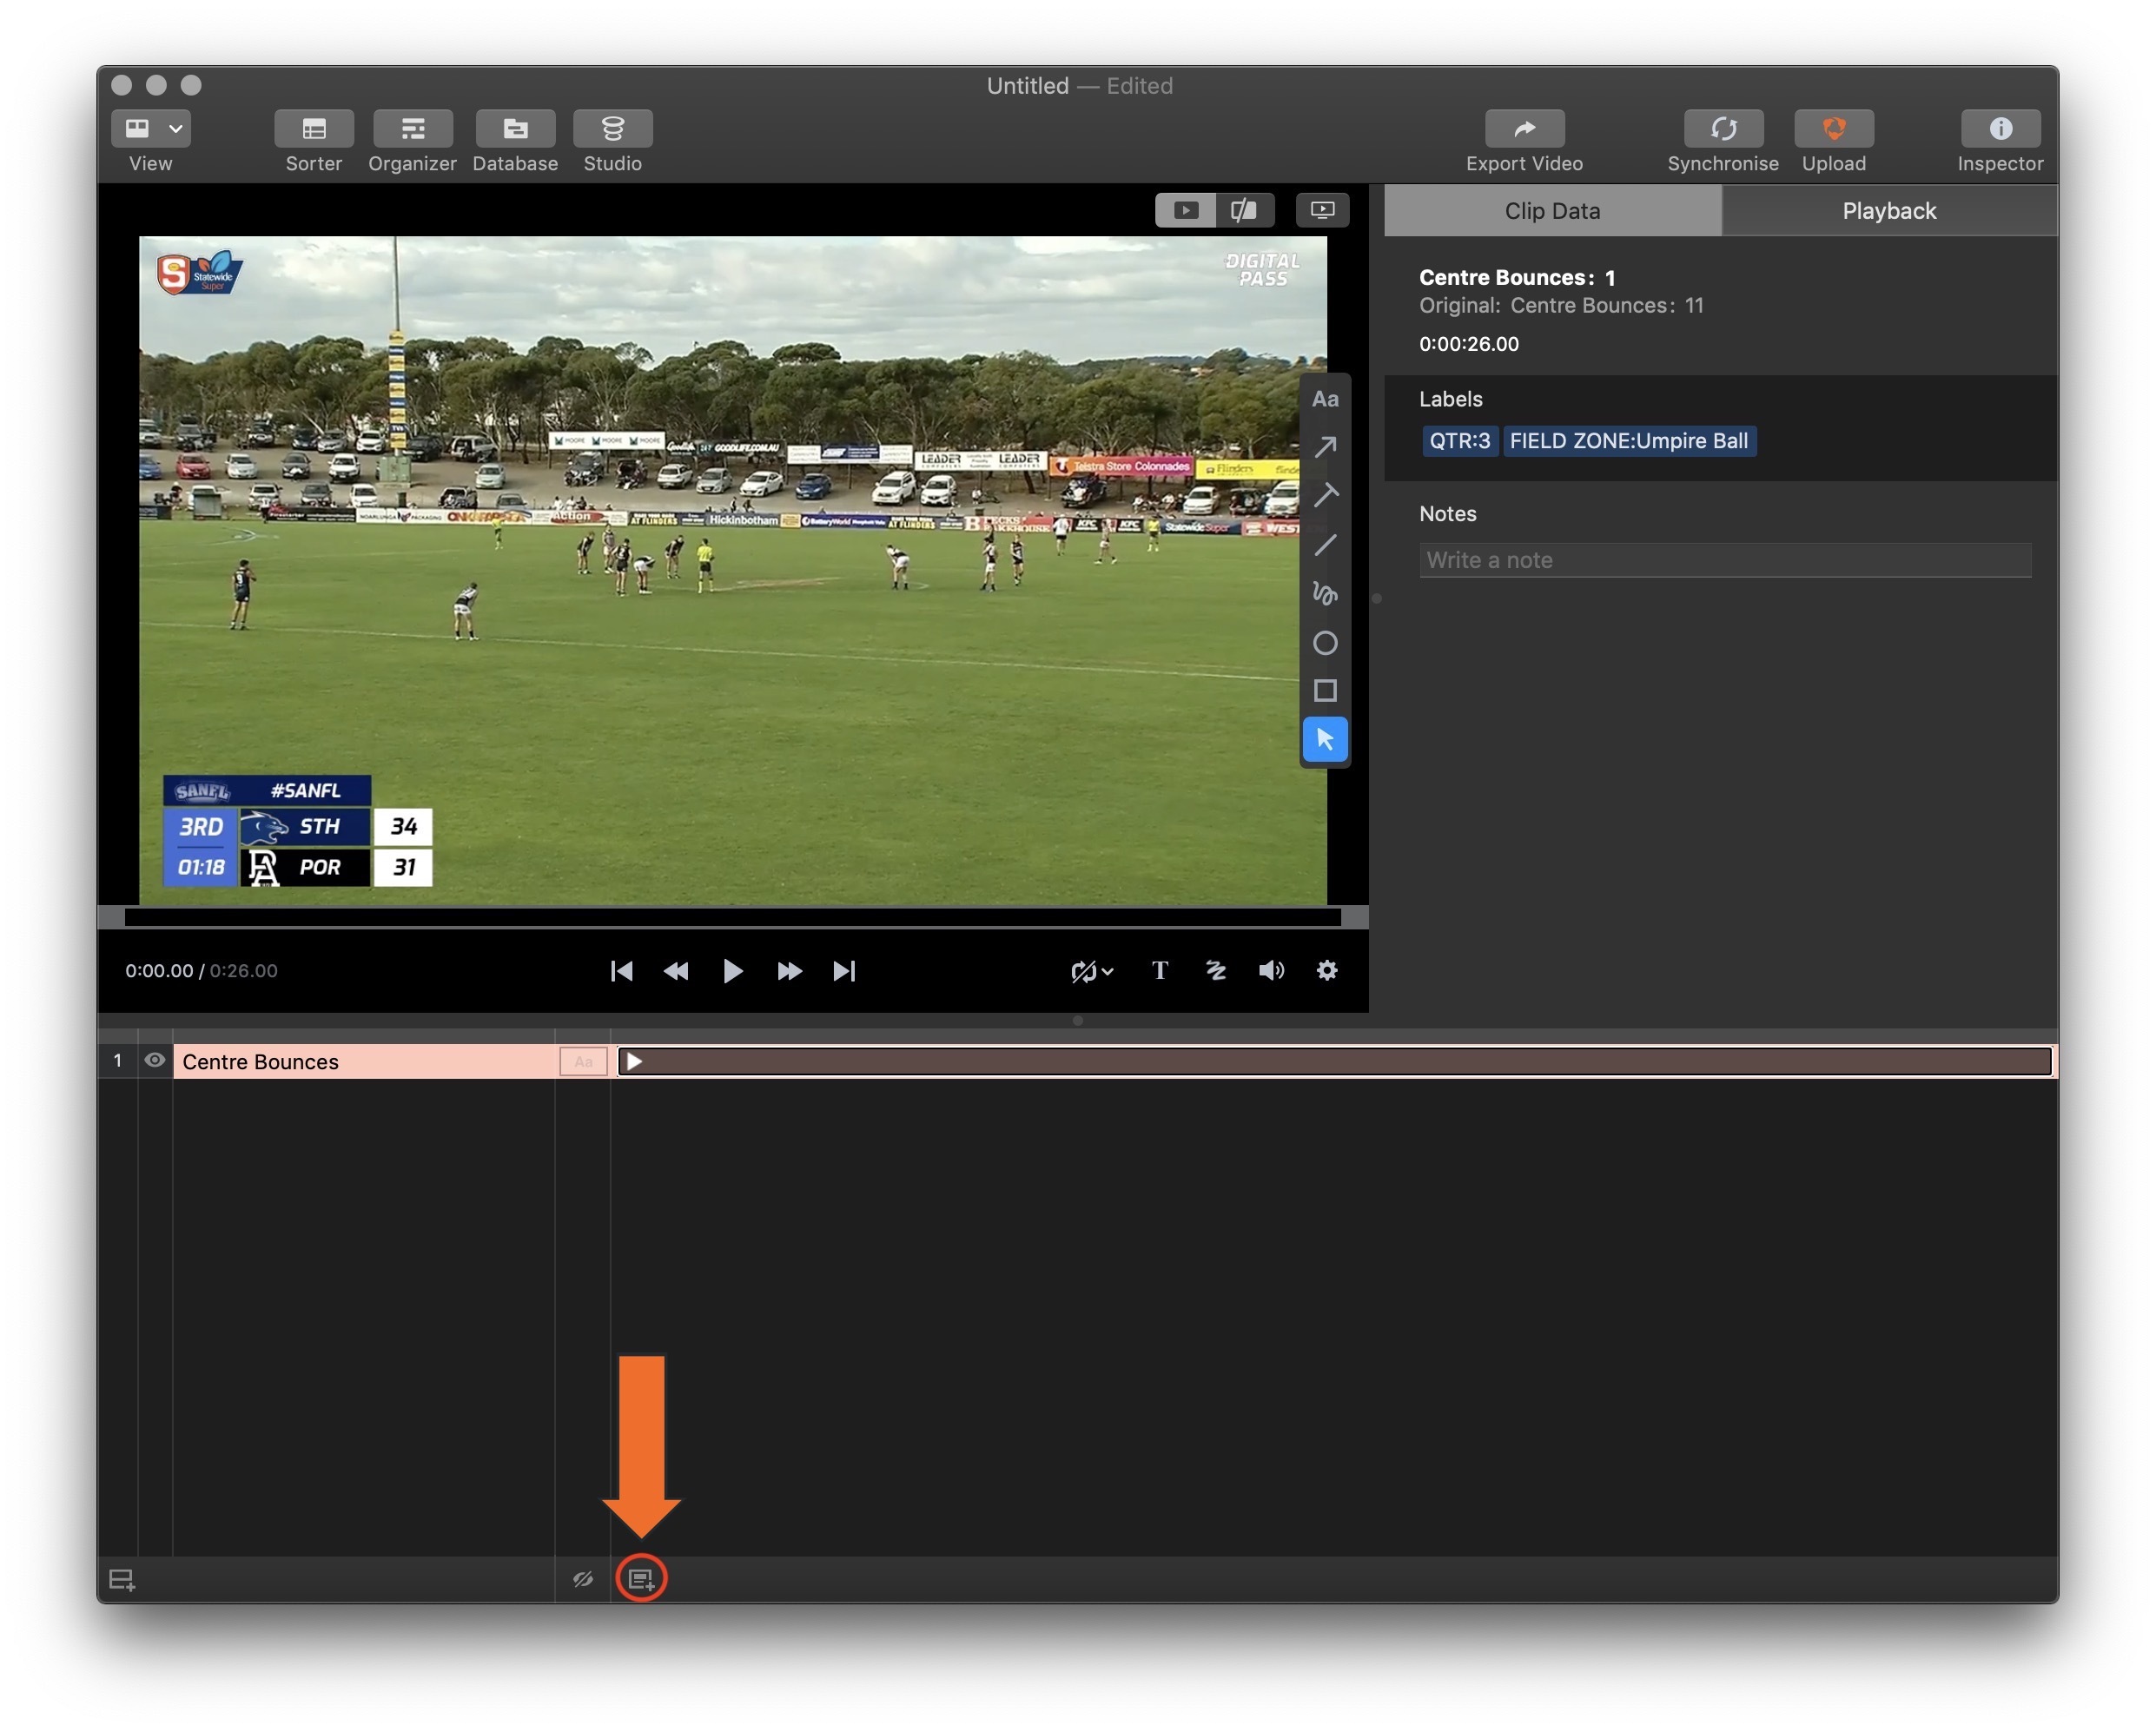This screenshot has width=2156, height=1732.
Task: Rewind the video
Action: 676,971
